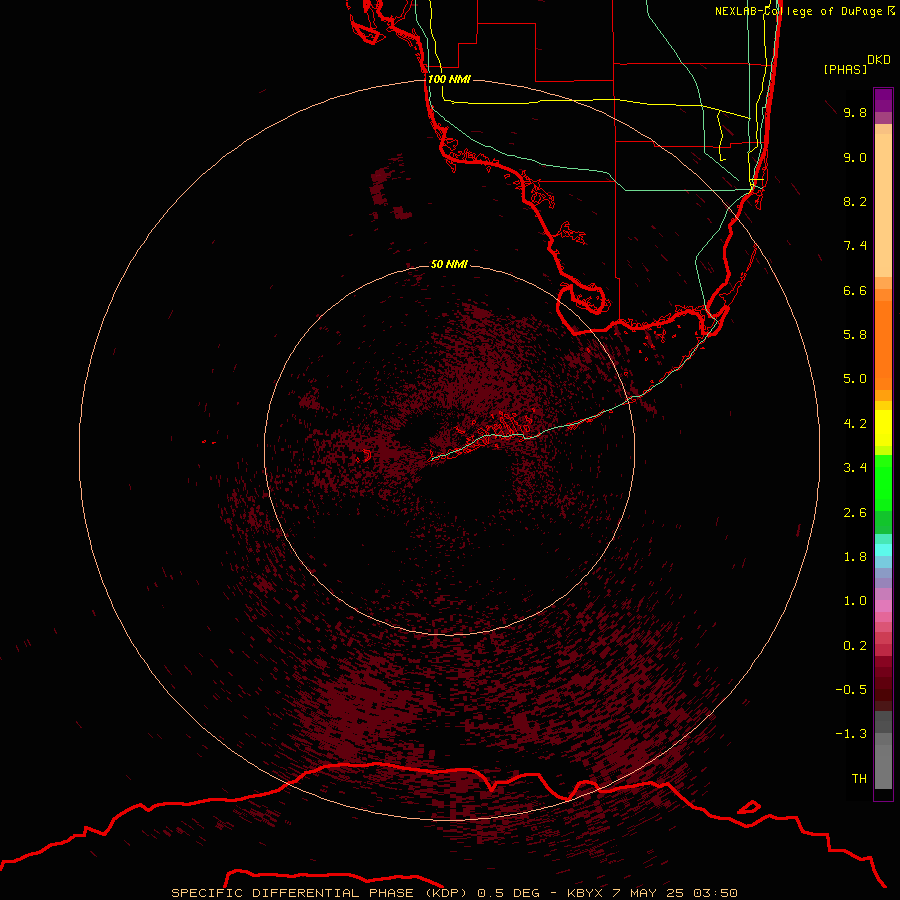Select the 50 NMI range ring label
This screenshot has height=900, width=900.
pyautogui.click(x=449, y=264)
